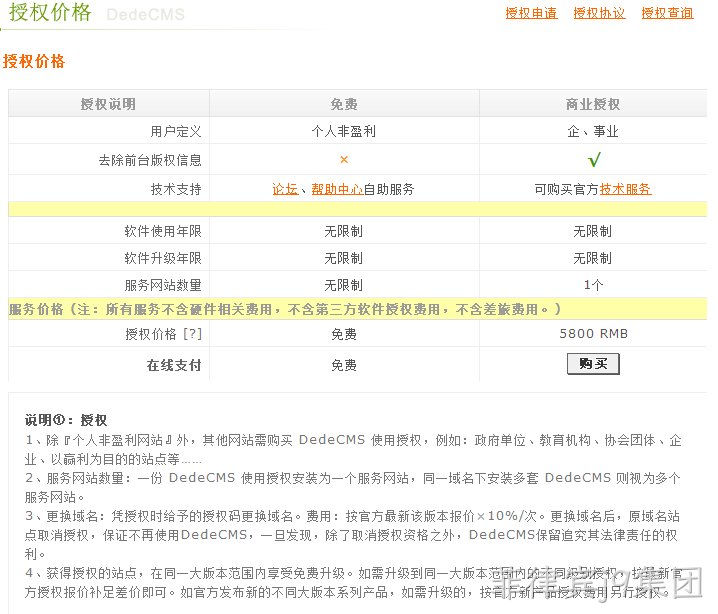718x614 pixels.
Task: Click the 企、事业 cell
Action: (593, 131)
